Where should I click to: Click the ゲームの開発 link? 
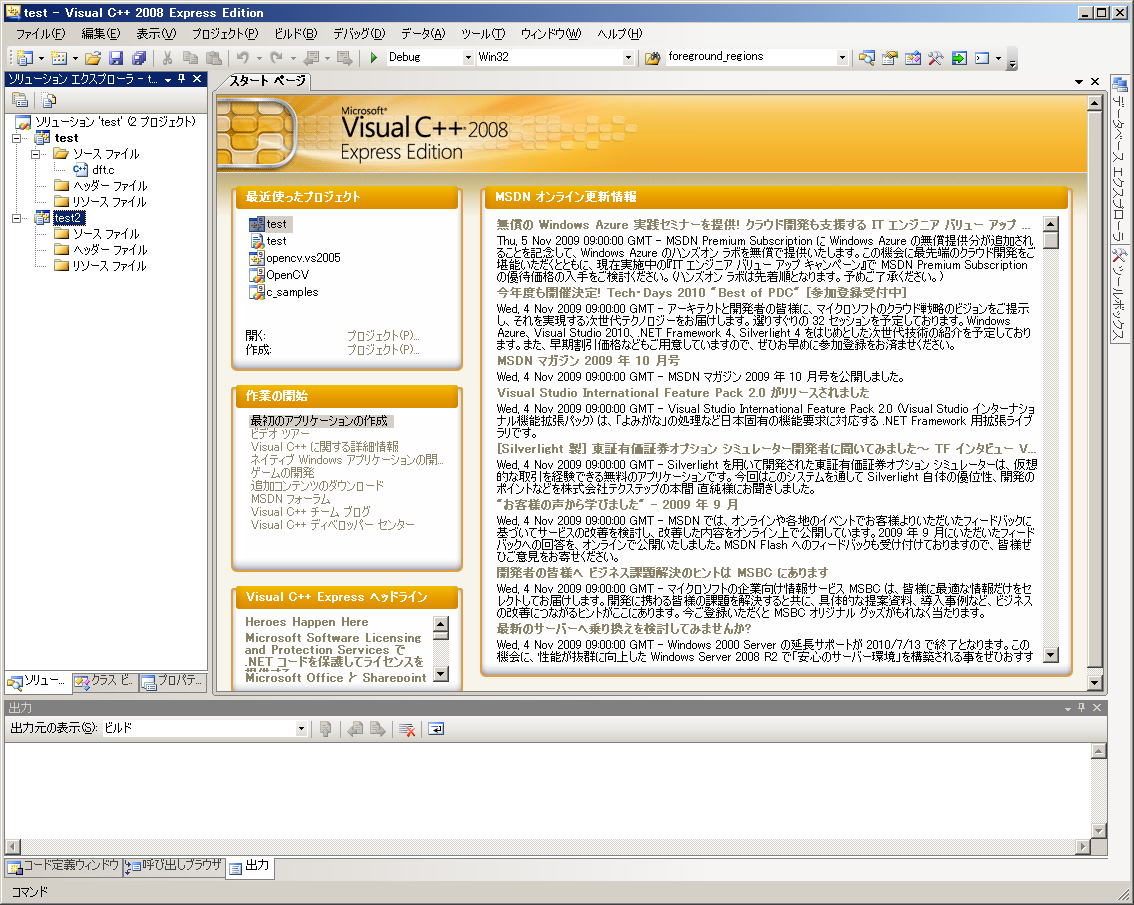[x=282, y=472]
